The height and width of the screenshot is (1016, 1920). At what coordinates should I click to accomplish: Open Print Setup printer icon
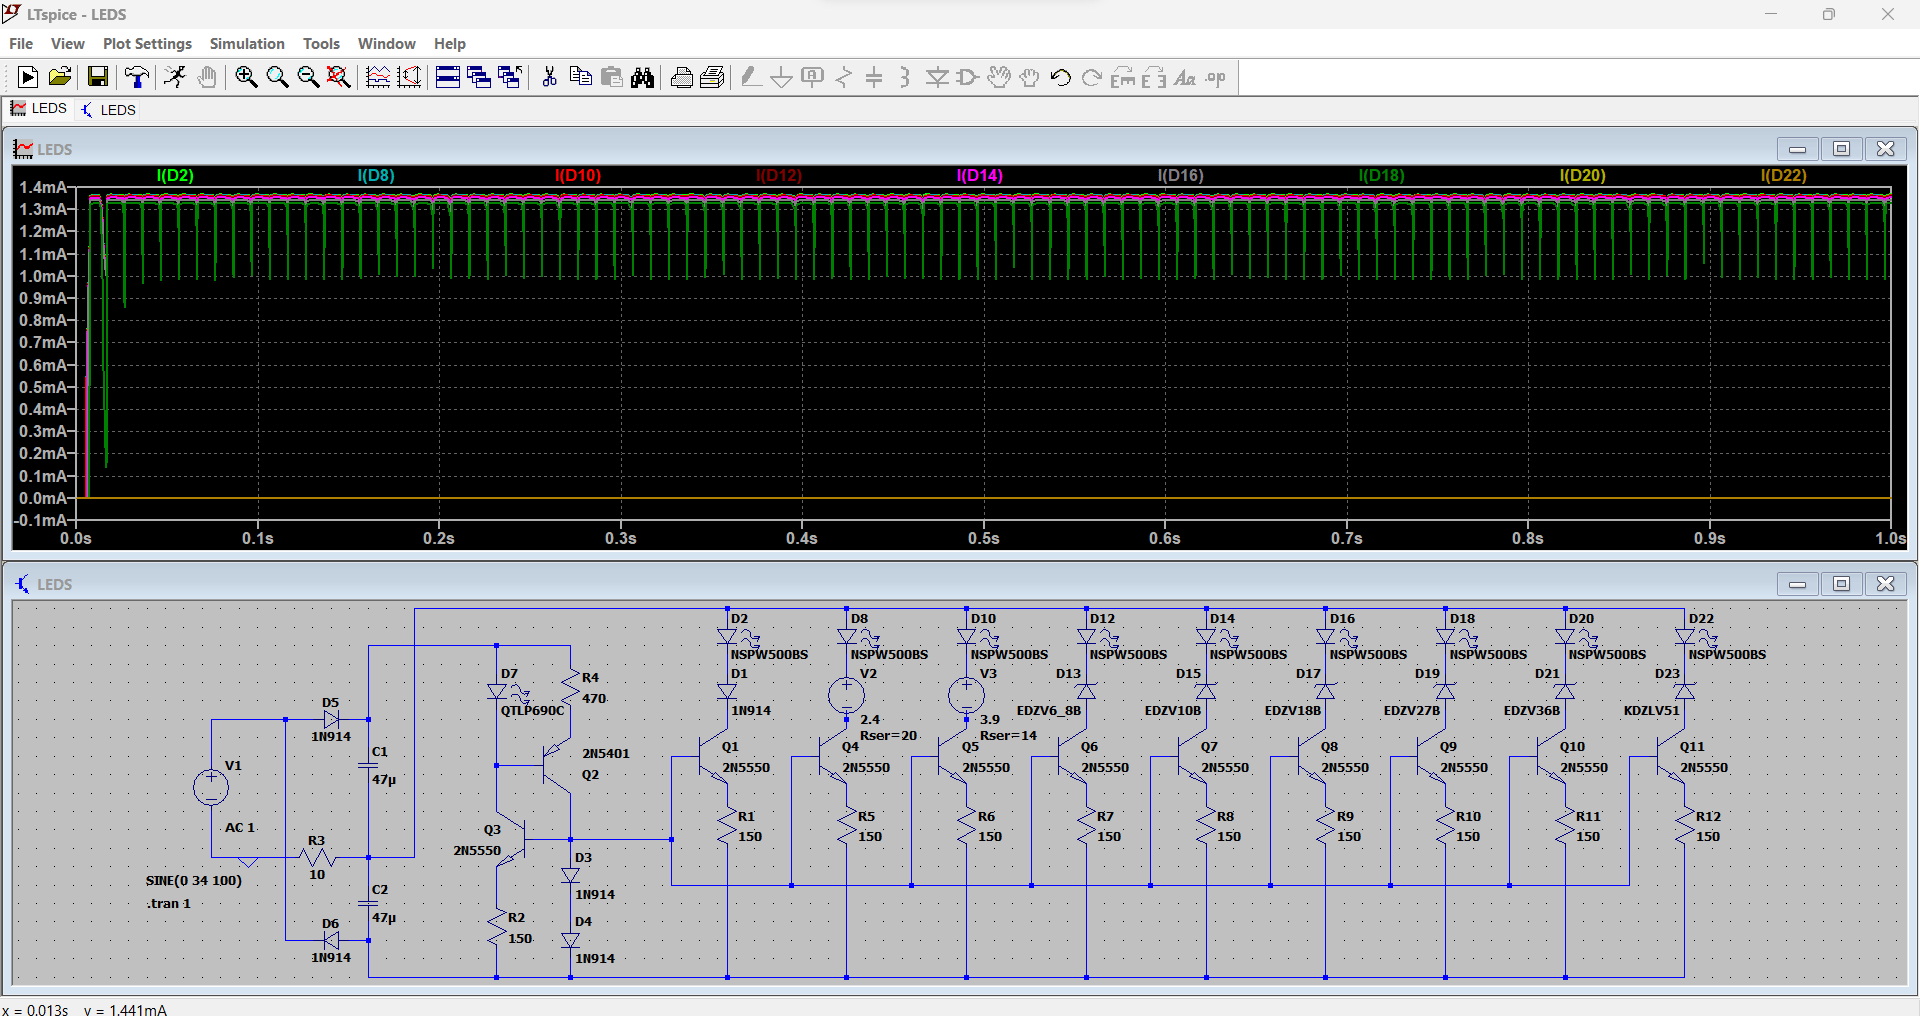click(682, 77)
